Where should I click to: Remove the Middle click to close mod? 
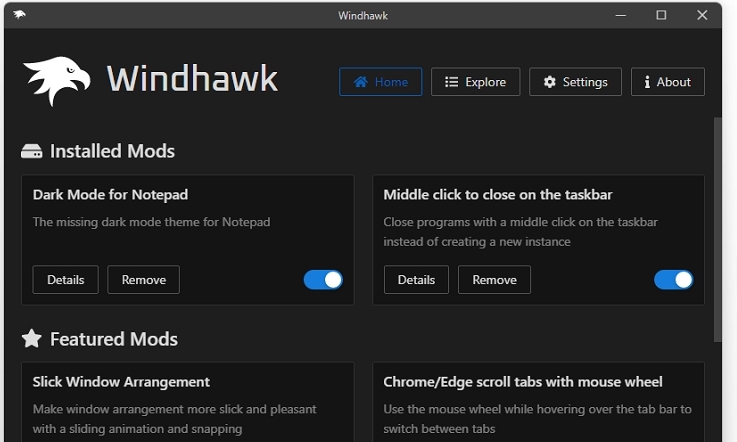pyautogui.click(x=494, y=280)
